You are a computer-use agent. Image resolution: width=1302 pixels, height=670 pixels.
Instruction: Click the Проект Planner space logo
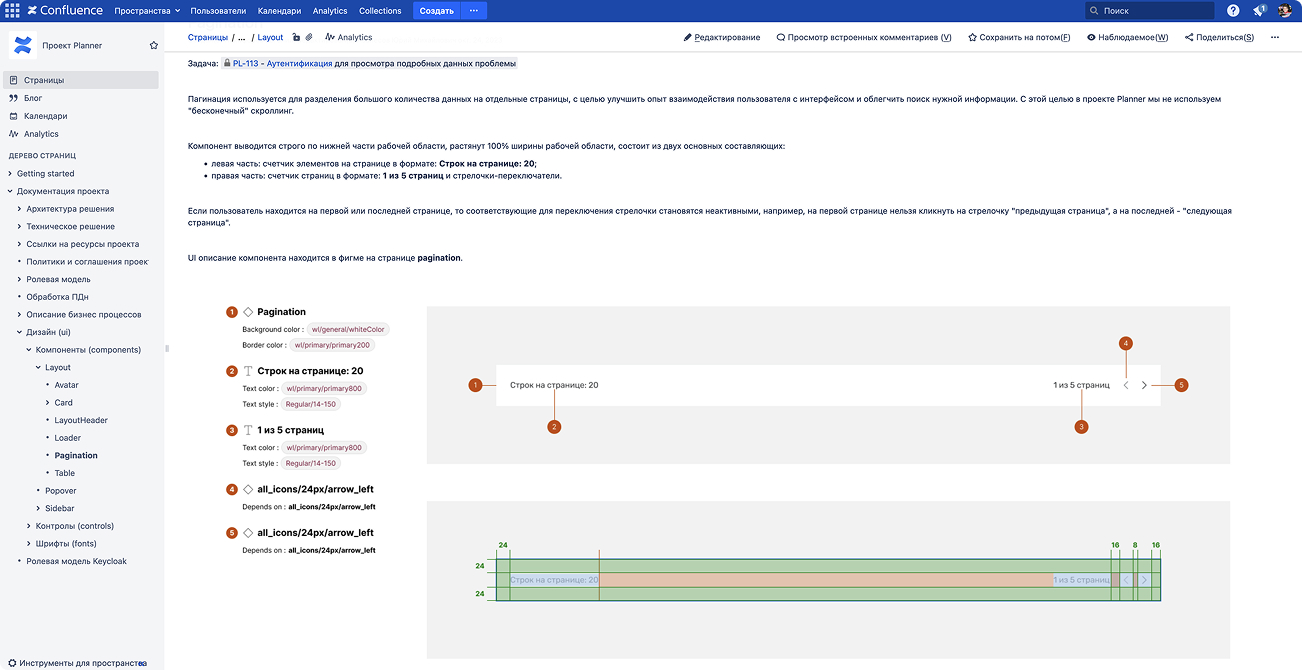click(x=21, y=45)
